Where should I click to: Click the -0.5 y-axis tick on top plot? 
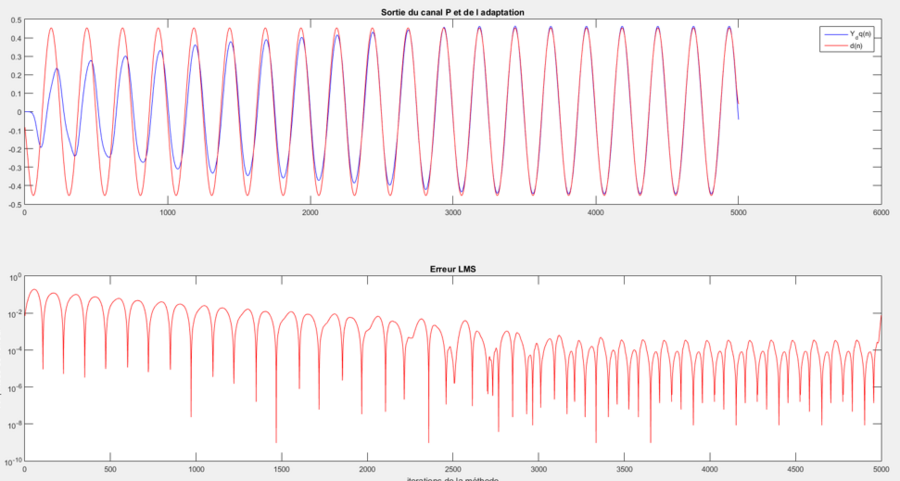[x=12, y=204]
